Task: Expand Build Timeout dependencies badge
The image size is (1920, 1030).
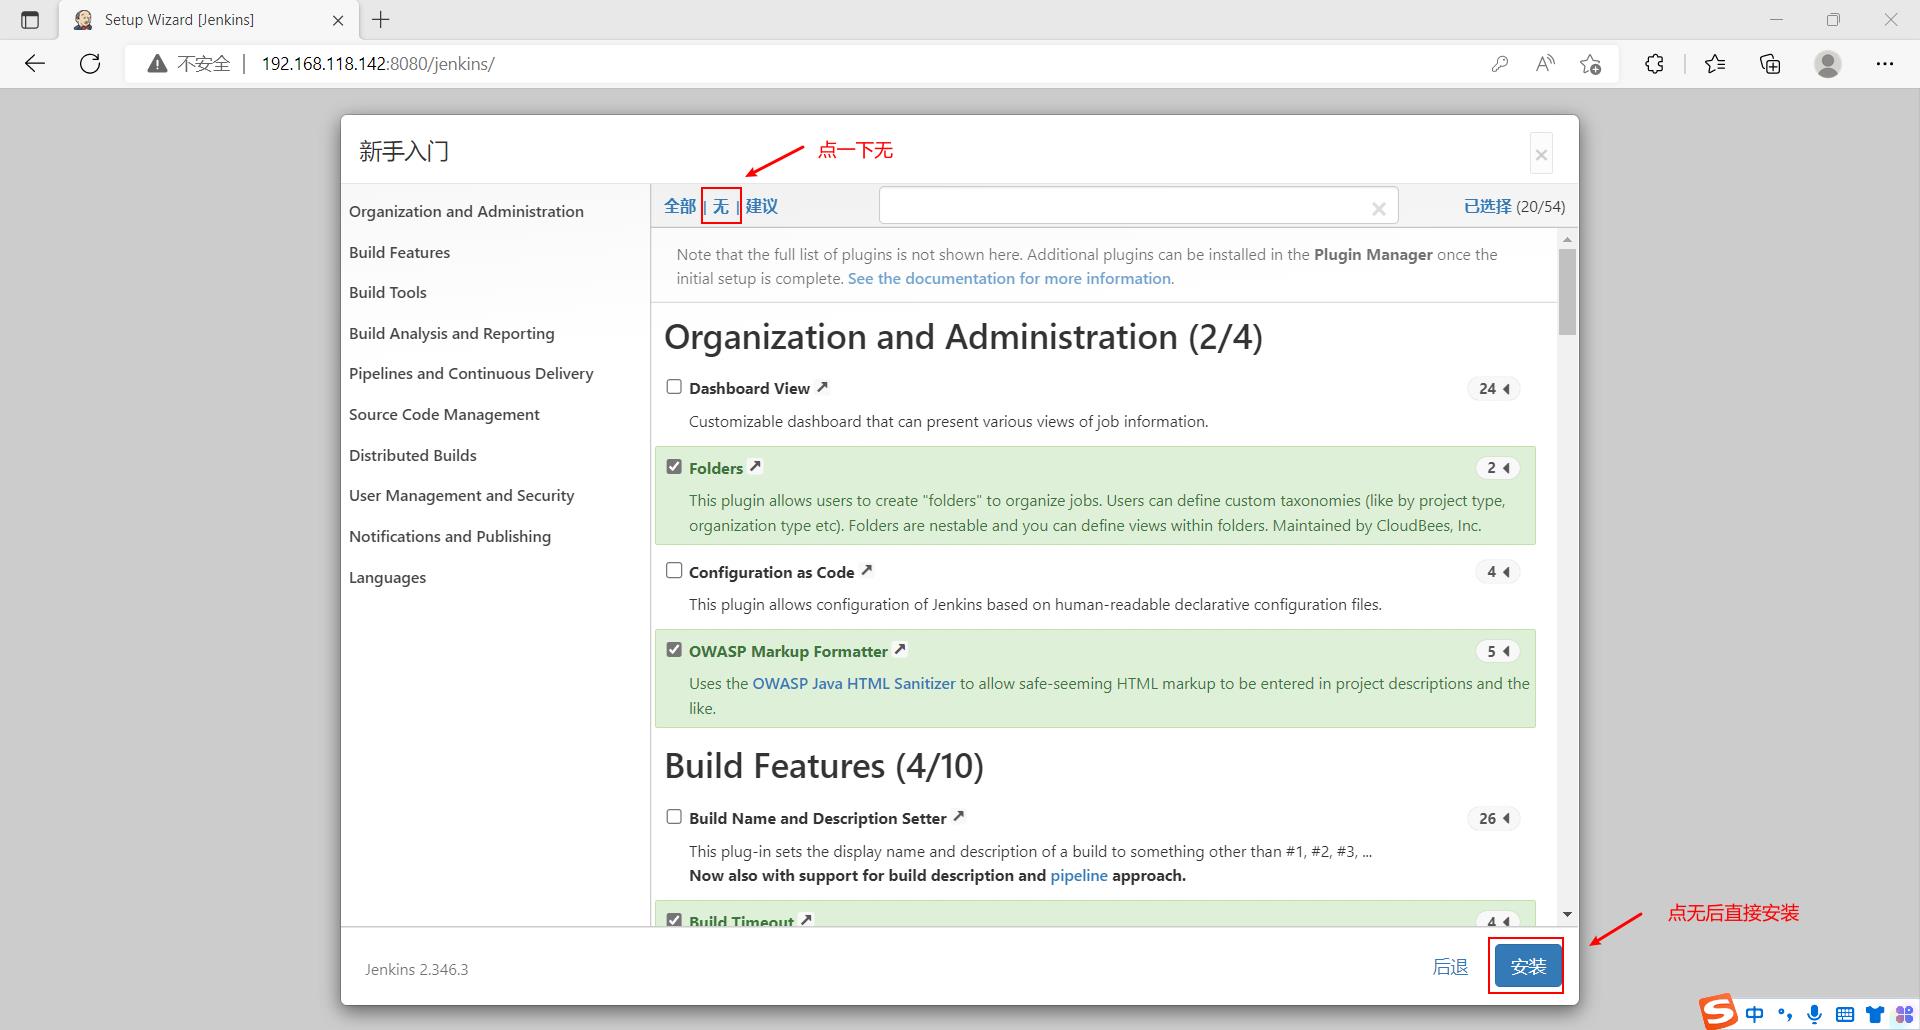Action: [1497, 920]
